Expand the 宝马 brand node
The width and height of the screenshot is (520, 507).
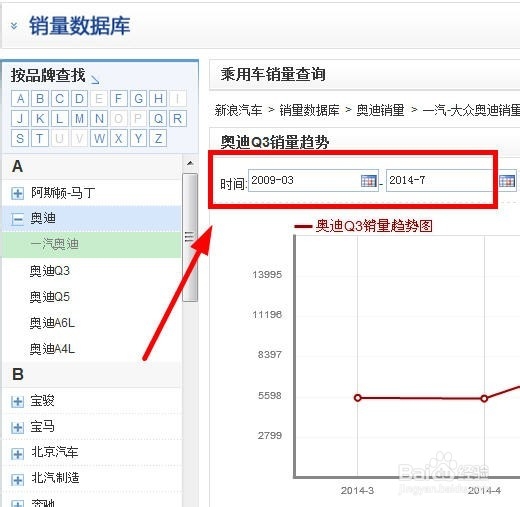[x=17, y=427]
